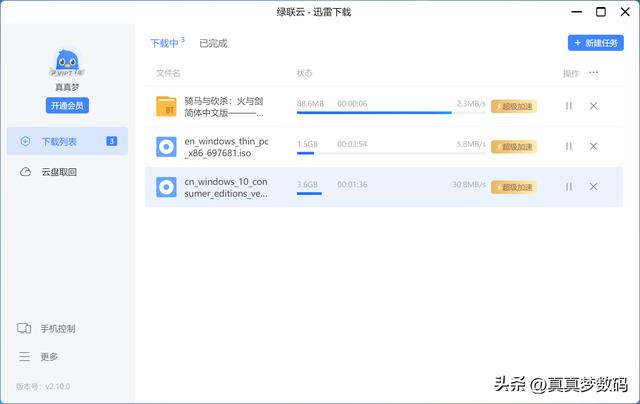640x404 pixels.
Task: Pause the 骑马与砍杀 download
Action: tap(569, 106)
